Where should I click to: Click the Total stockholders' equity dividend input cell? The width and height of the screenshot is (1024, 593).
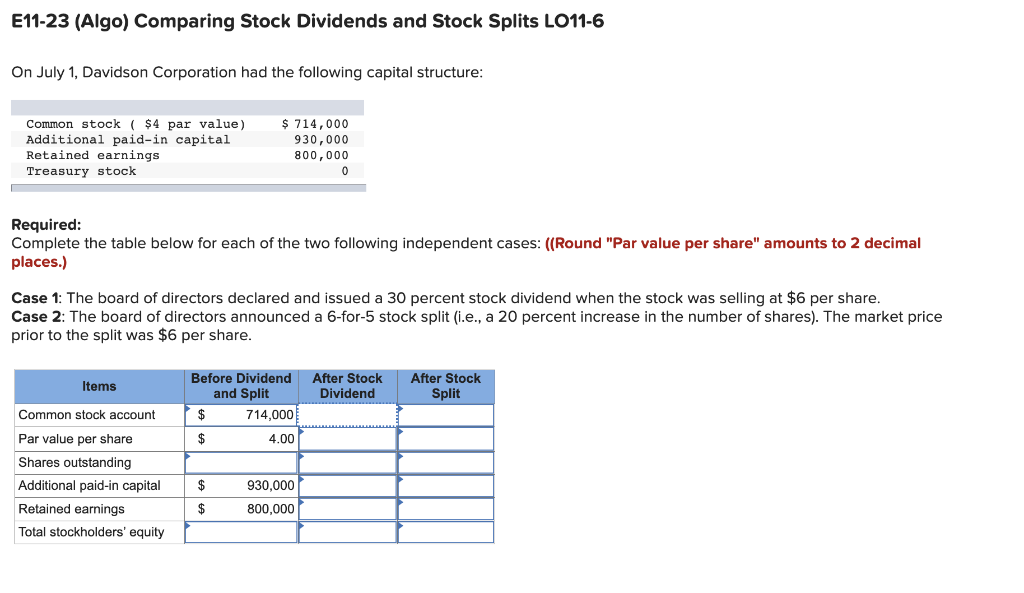pyautogui.click(x=347, y=532)
